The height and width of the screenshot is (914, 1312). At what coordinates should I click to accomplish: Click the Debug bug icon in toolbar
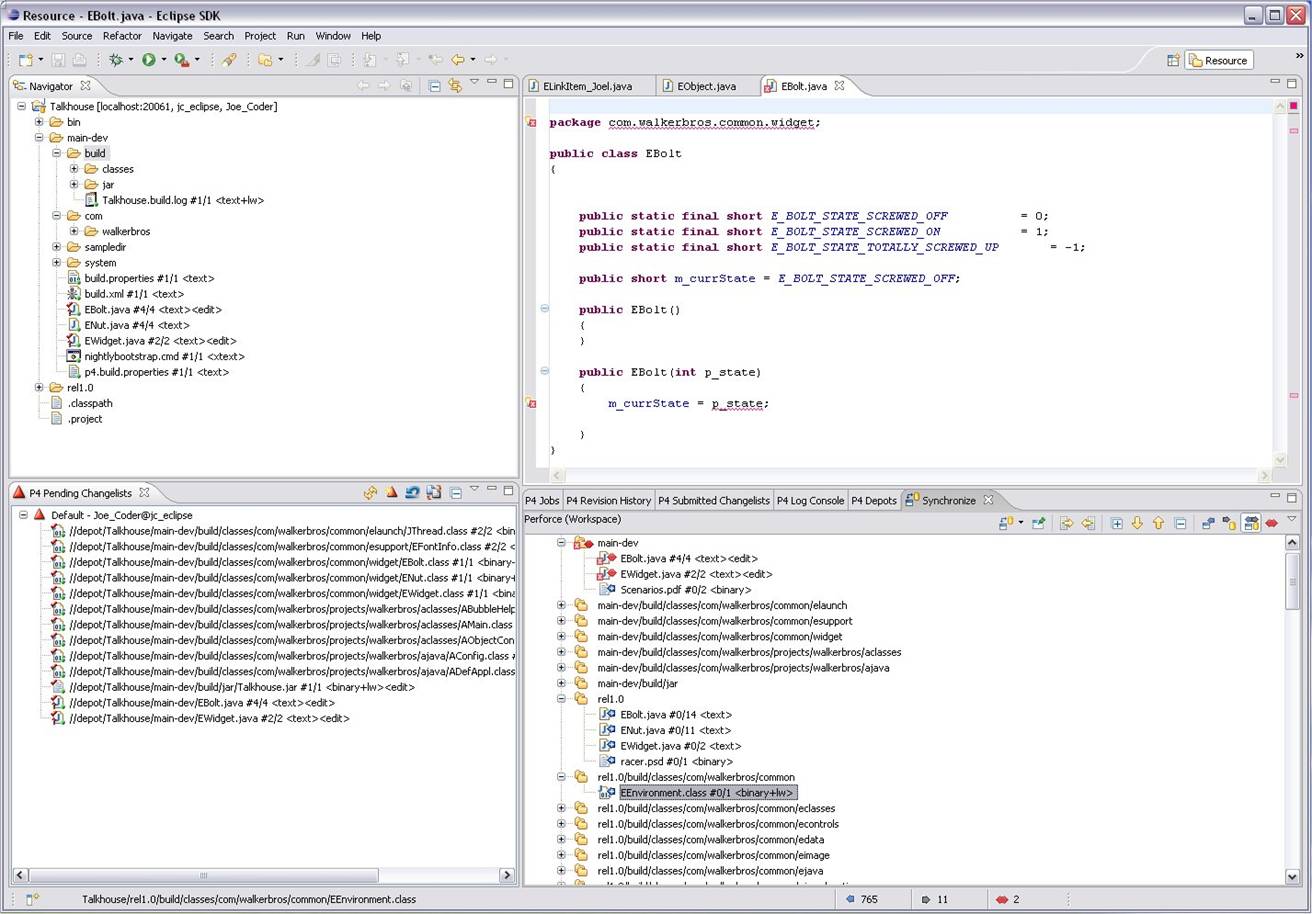pos(115,60)
